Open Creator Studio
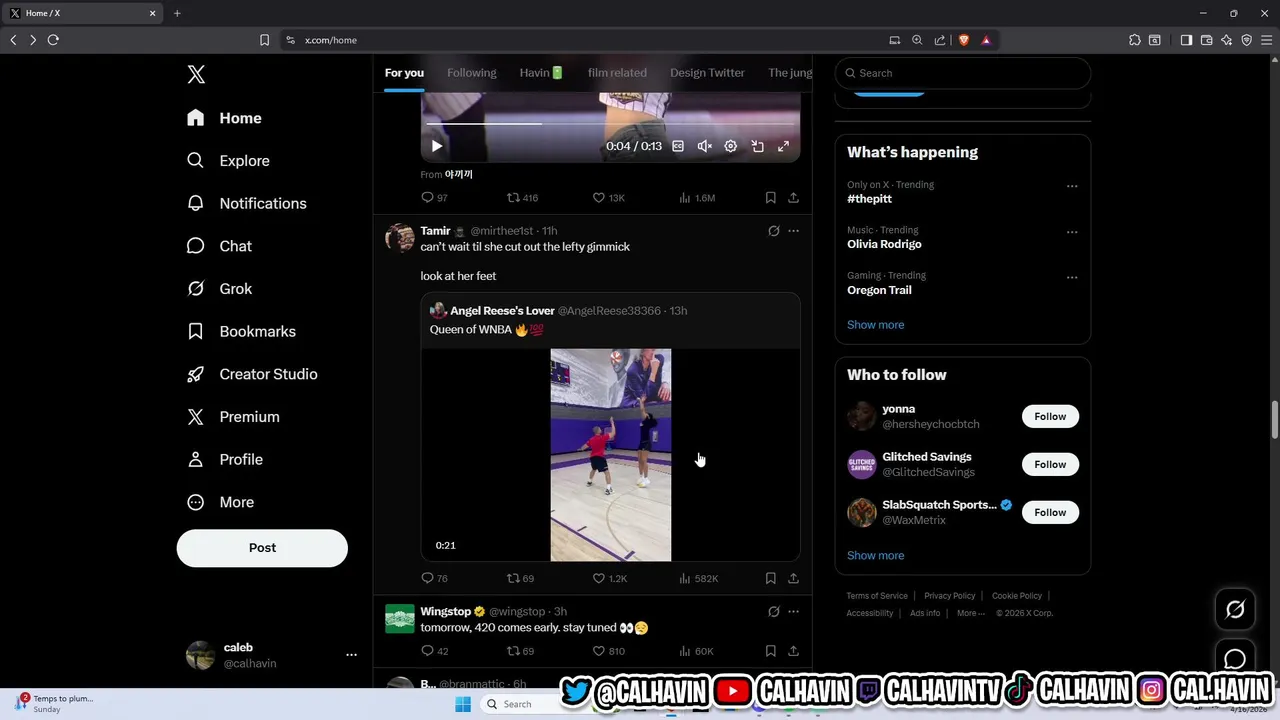The height and width of the screenshot is (720, 1280). 252,374
